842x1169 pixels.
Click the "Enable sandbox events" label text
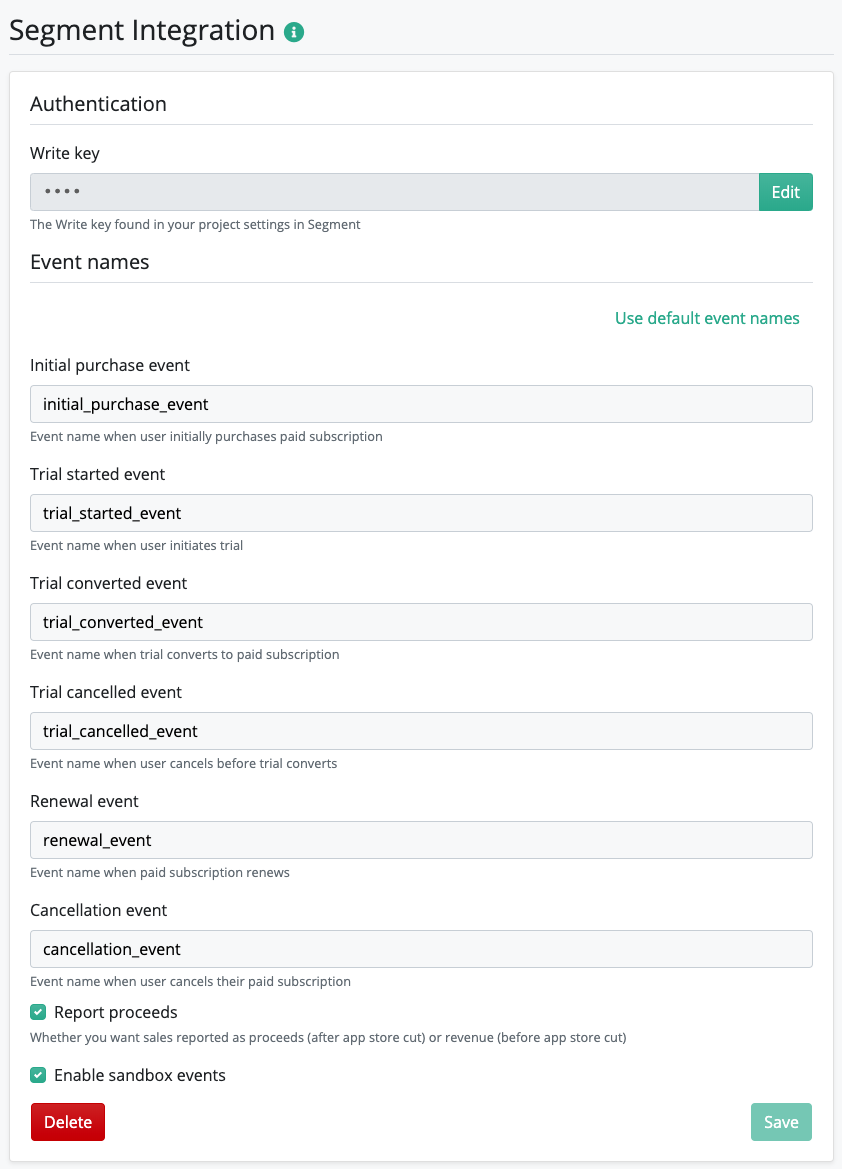[x=139, y=1075]
